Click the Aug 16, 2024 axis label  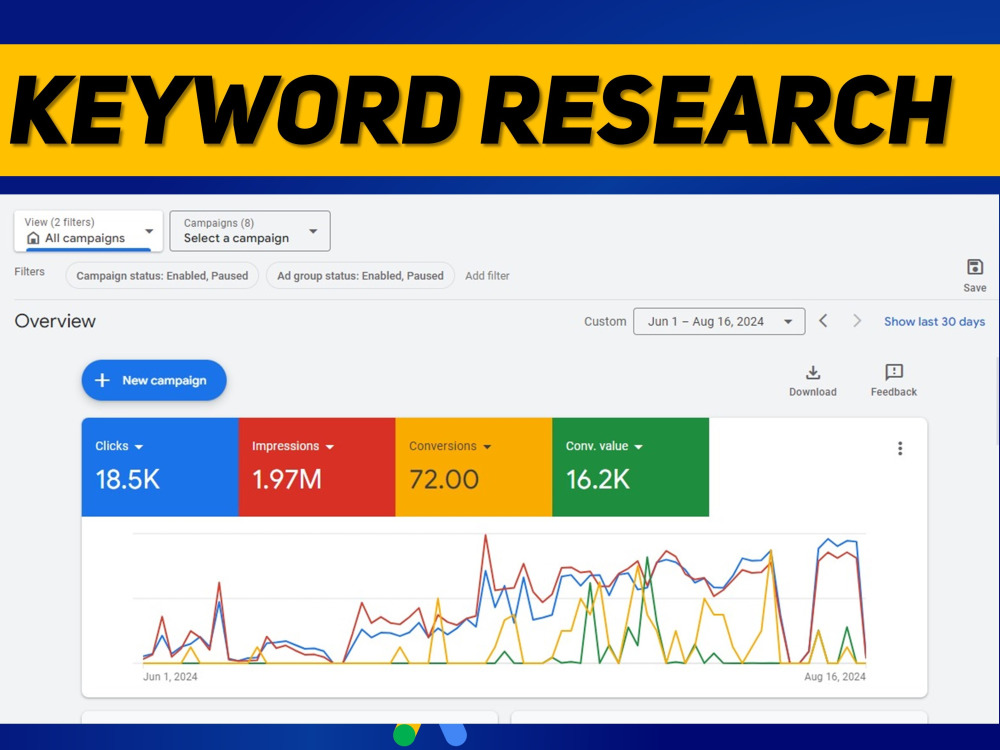point(835,677)
